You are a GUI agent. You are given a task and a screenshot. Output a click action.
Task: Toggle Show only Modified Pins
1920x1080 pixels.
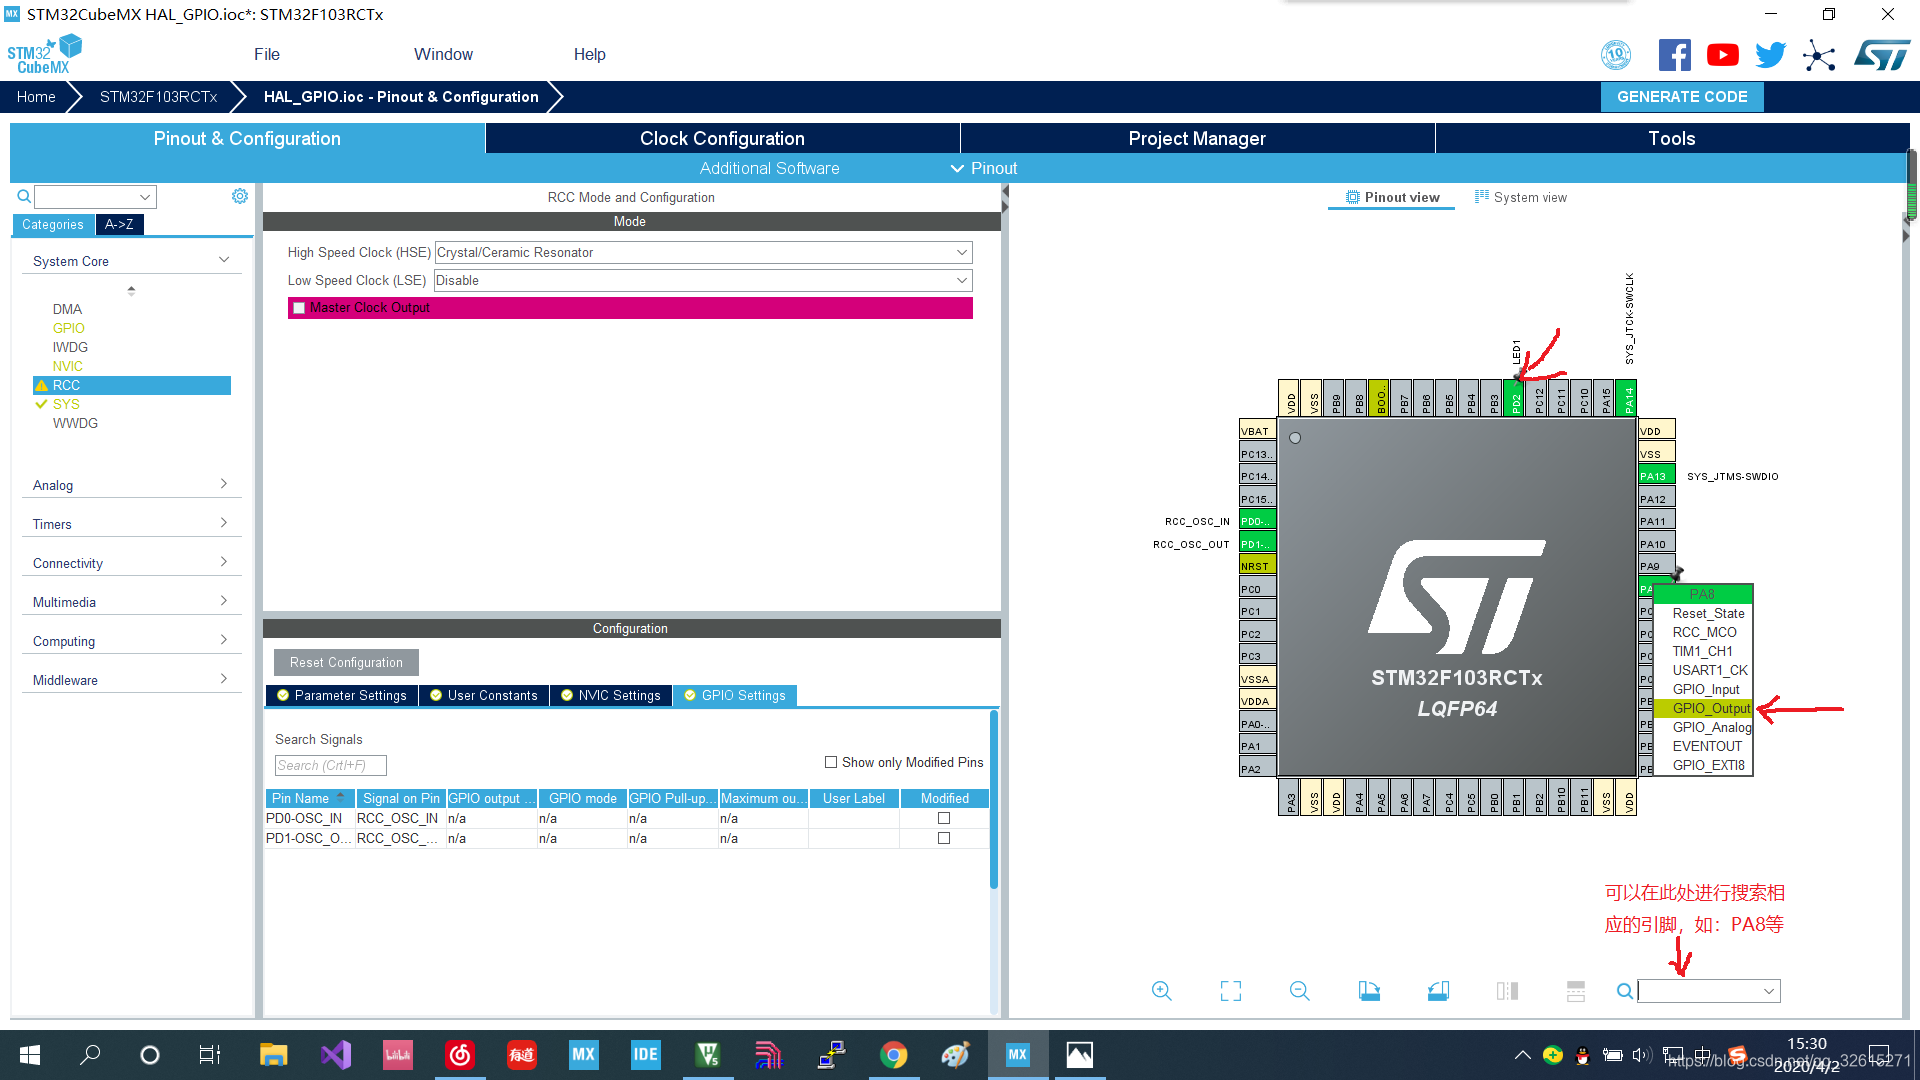[831, 762]
